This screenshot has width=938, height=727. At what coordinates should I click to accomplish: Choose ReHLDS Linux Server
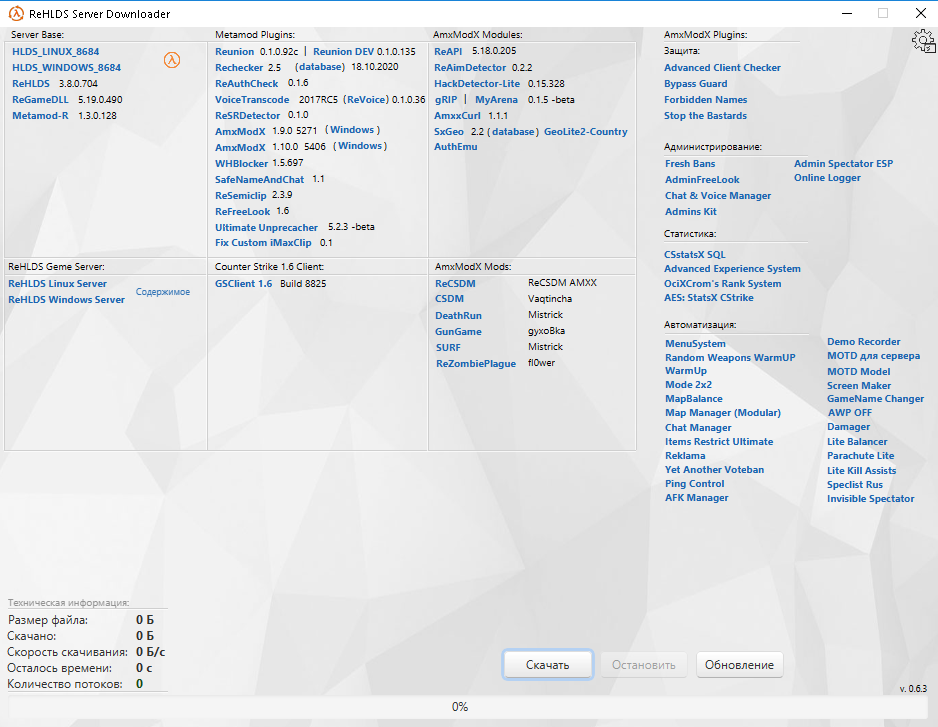coord(57,284)
